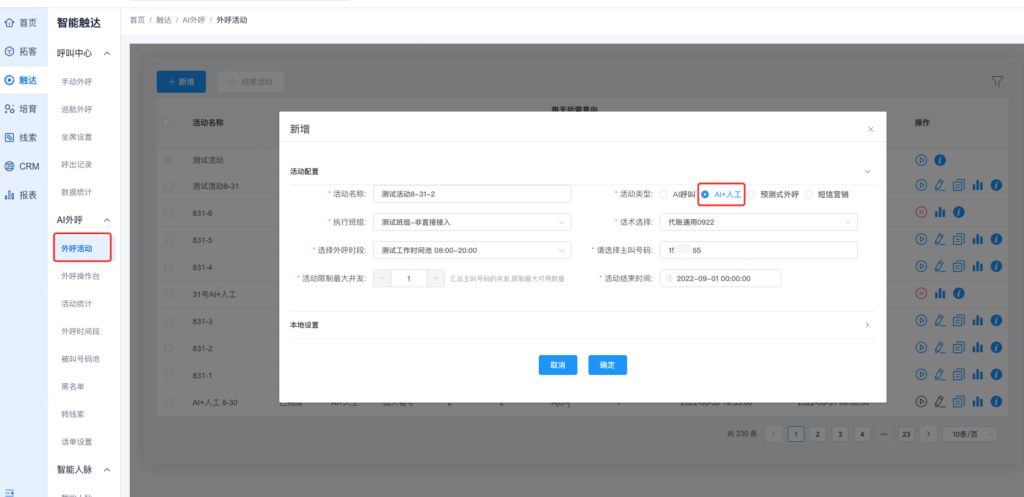Screen dimensions: 1024x497
Task: Select the AI呼叫 radio button
Action: point(664,194)
